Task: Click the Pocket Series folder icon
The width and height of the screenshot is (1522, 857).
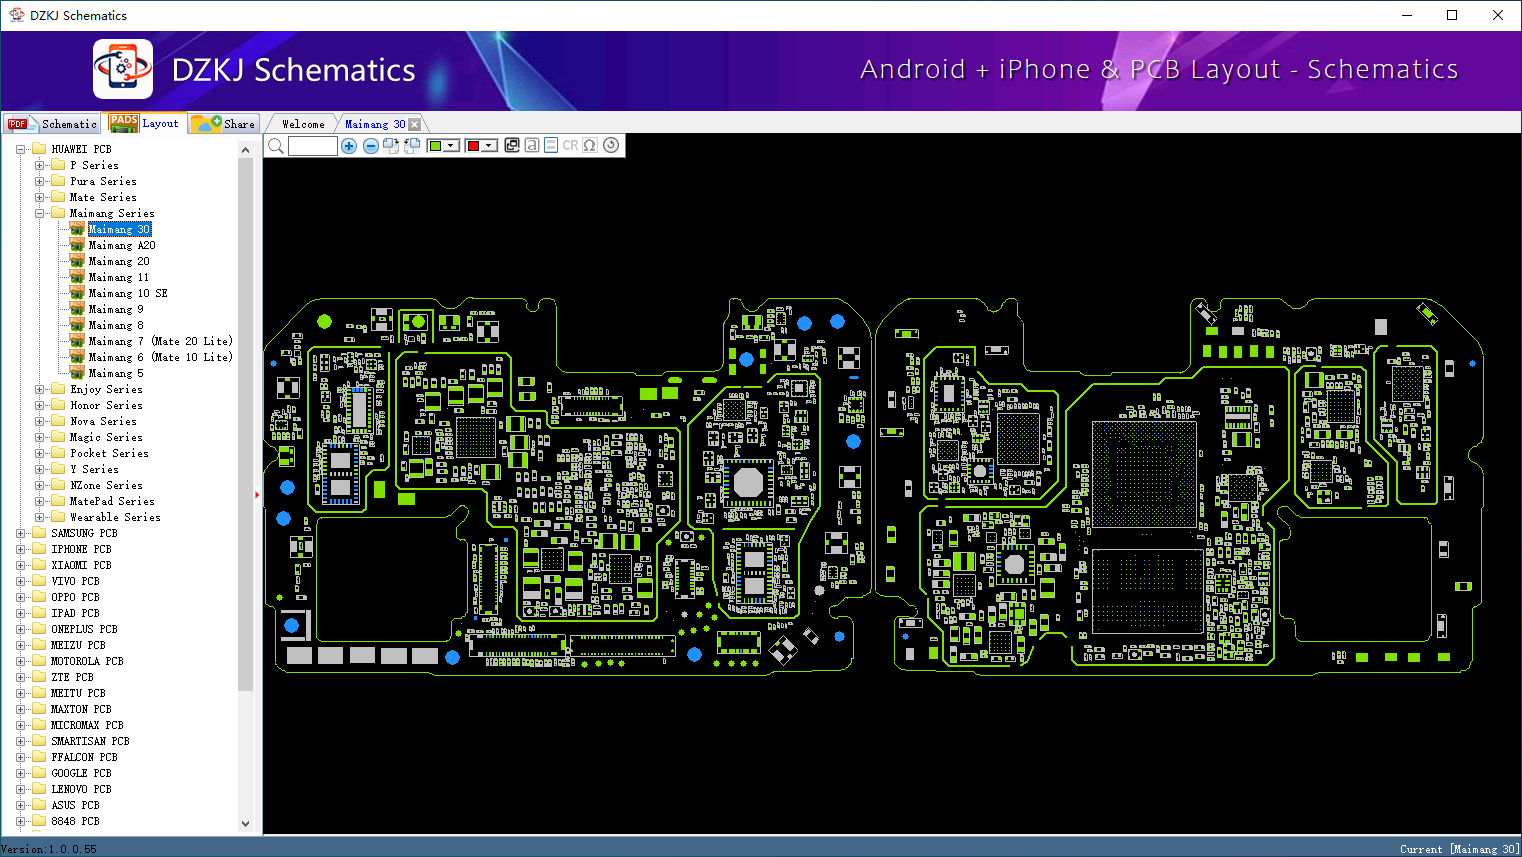Action: pos(58,453)
